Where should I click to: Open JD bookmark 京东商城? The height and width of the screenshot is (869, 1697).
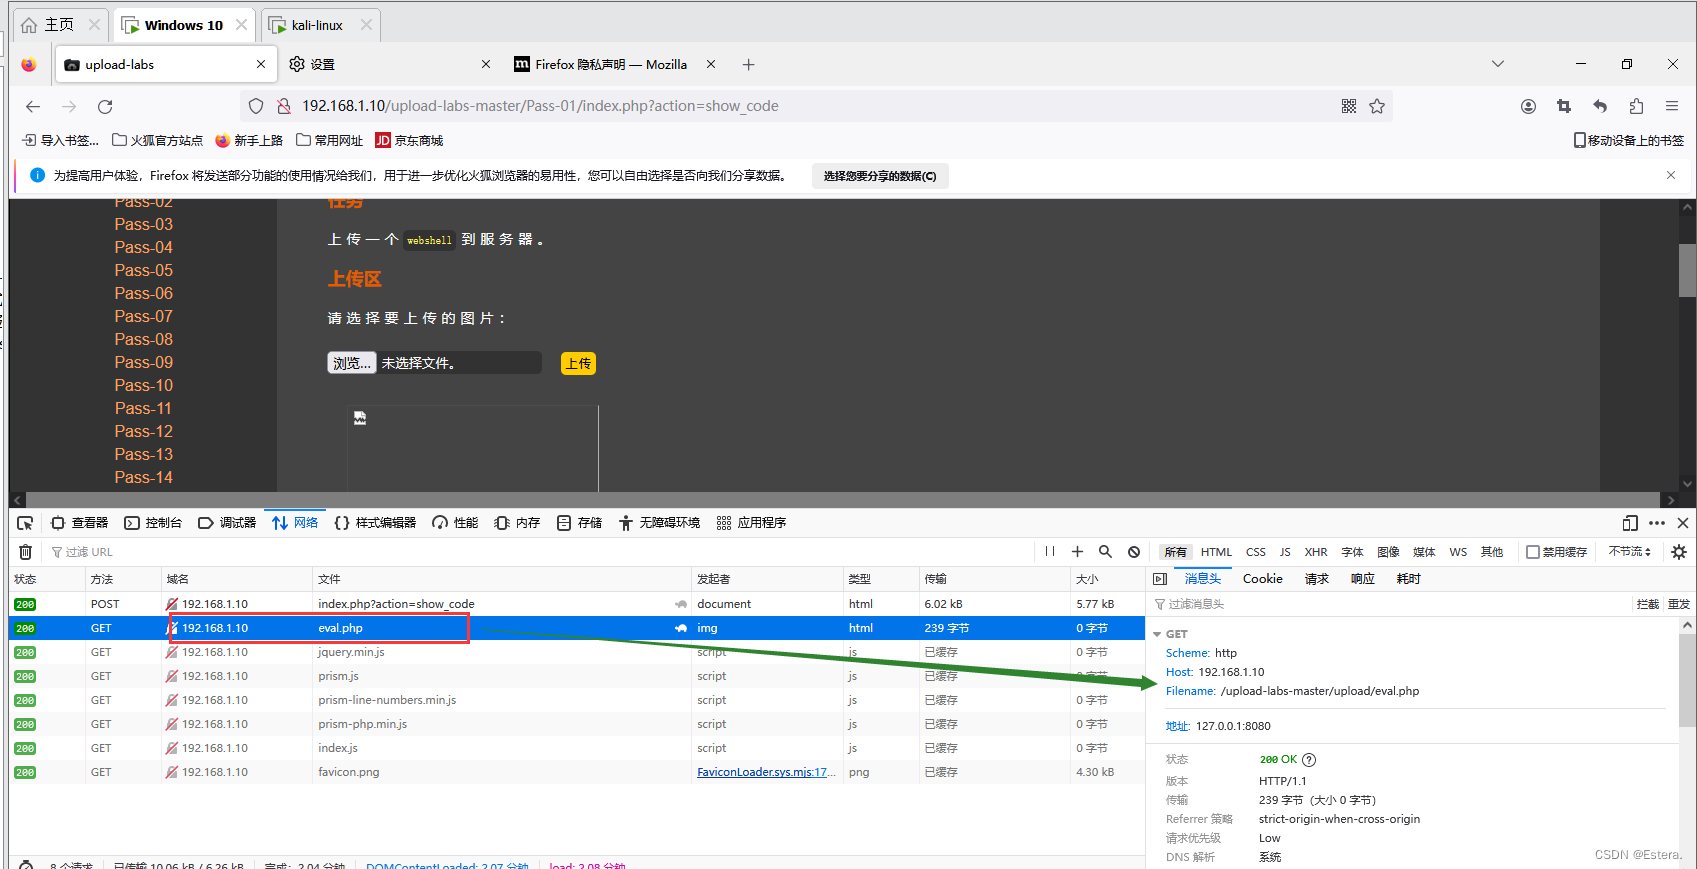(409, 140)
